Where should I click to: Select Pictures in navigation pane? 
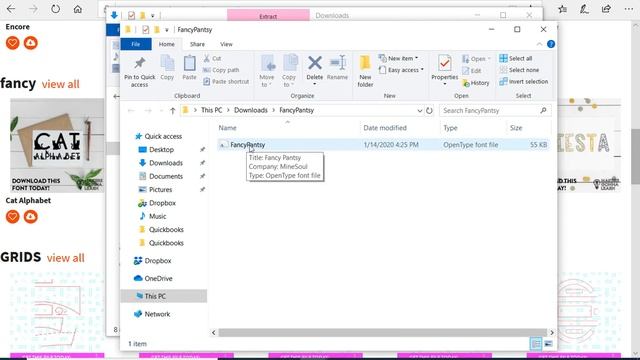point(160,190)
